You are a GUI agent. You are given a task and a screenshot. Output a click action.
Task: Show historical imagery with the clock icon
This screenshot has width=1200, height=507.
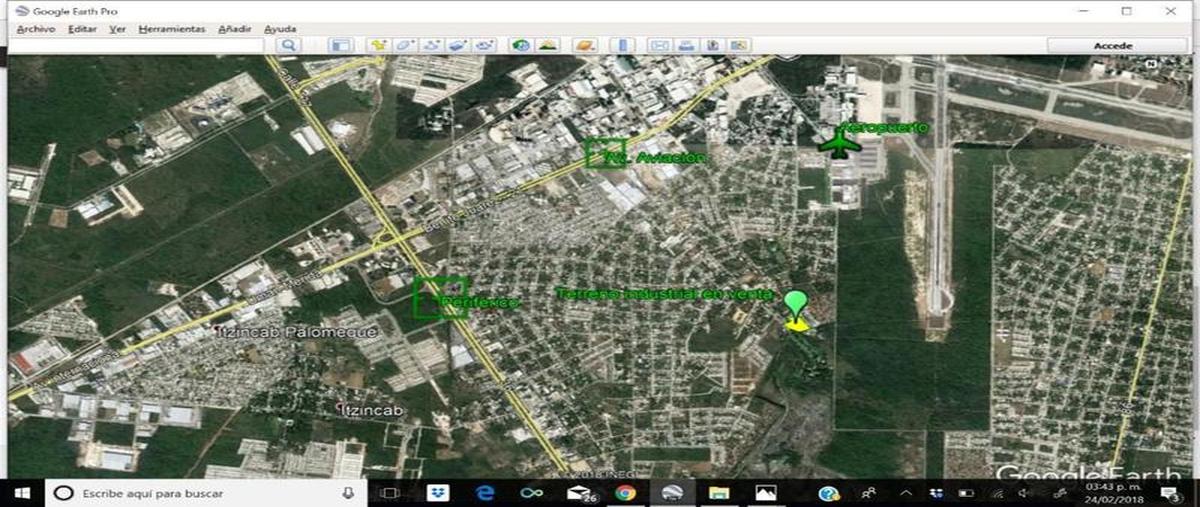(521, 45)
